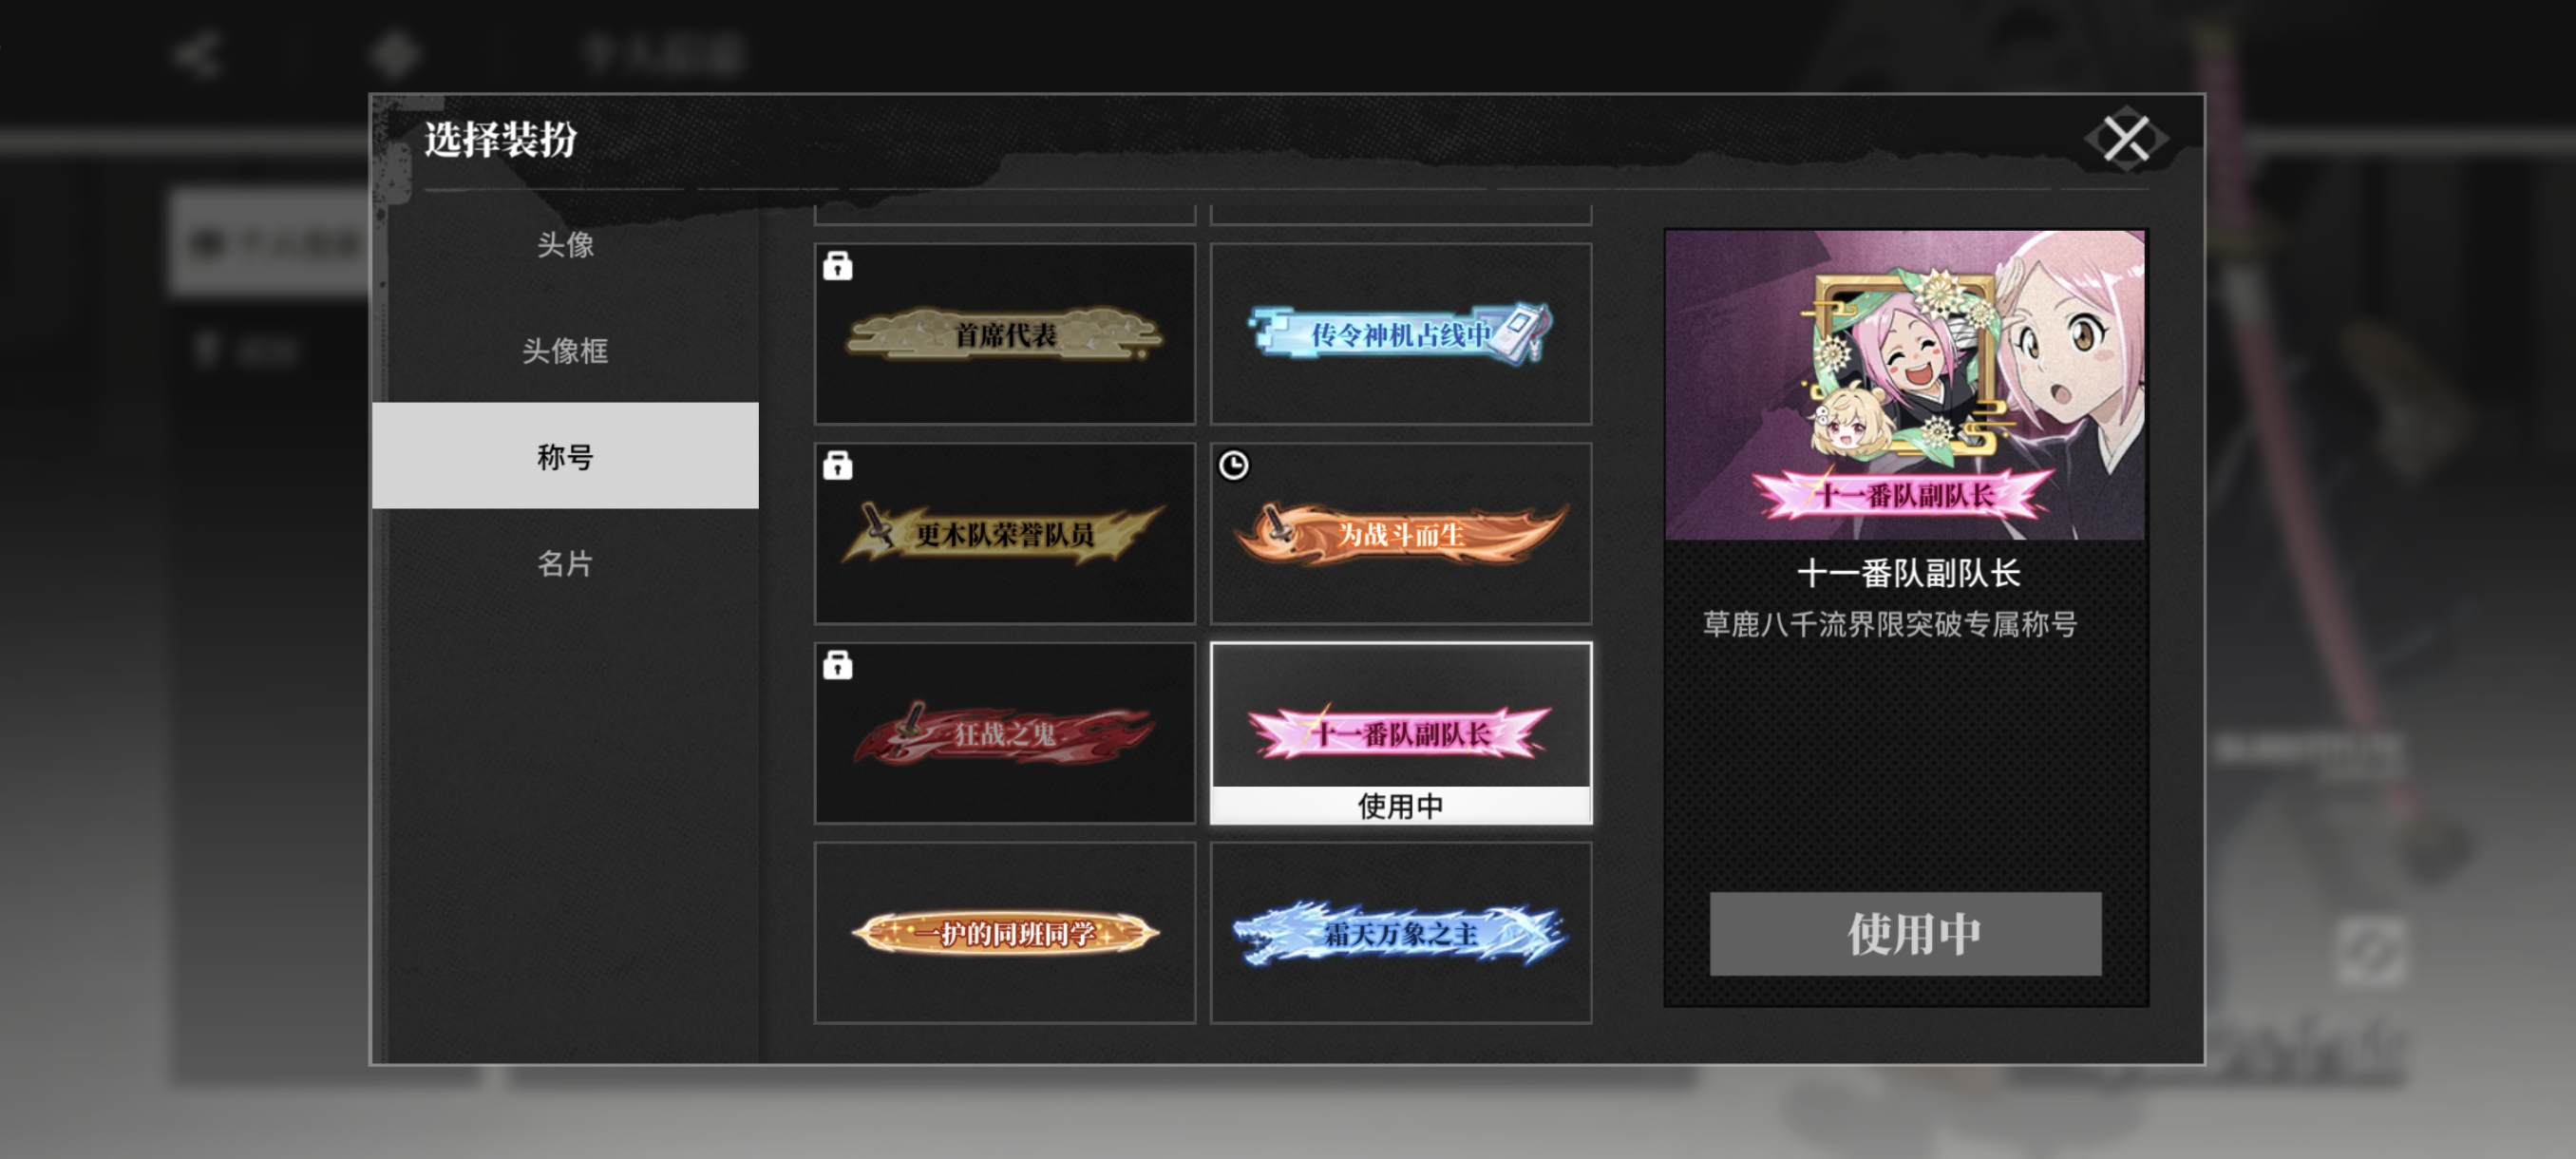The width and height of the screenshot is (2576, 1159).
Task: Switch to the 头像框 tab
Action: tap(565, 350)
